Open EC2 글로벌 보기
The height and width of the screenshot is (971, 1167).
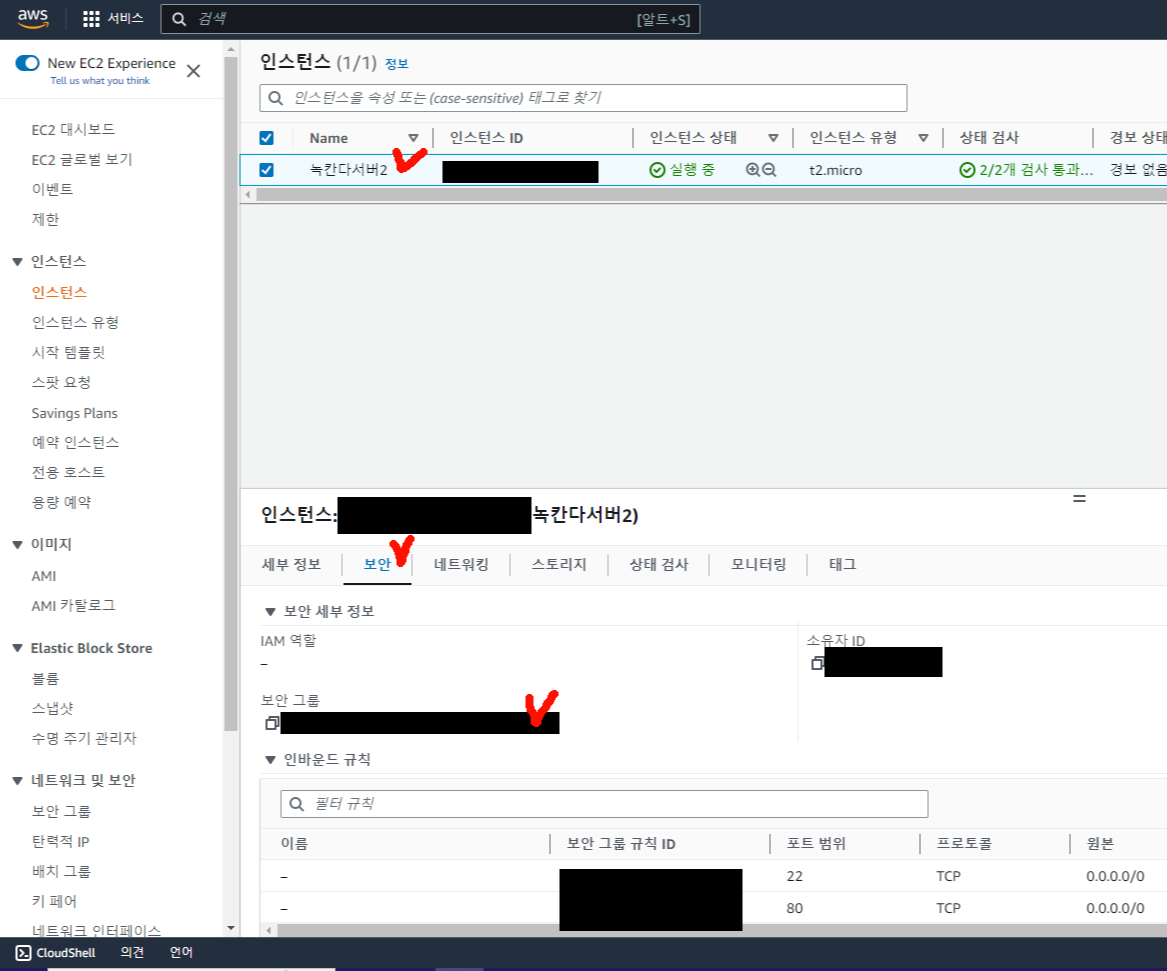[82, 159]
